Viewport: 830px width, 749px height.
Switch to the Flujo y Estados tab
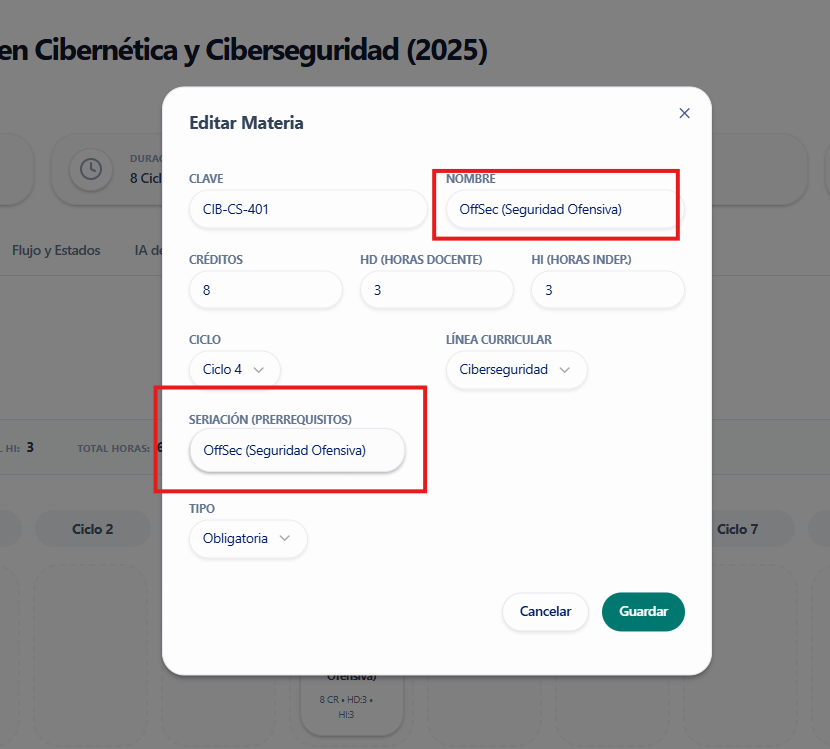pyautogui.click(x=56, y=250)
